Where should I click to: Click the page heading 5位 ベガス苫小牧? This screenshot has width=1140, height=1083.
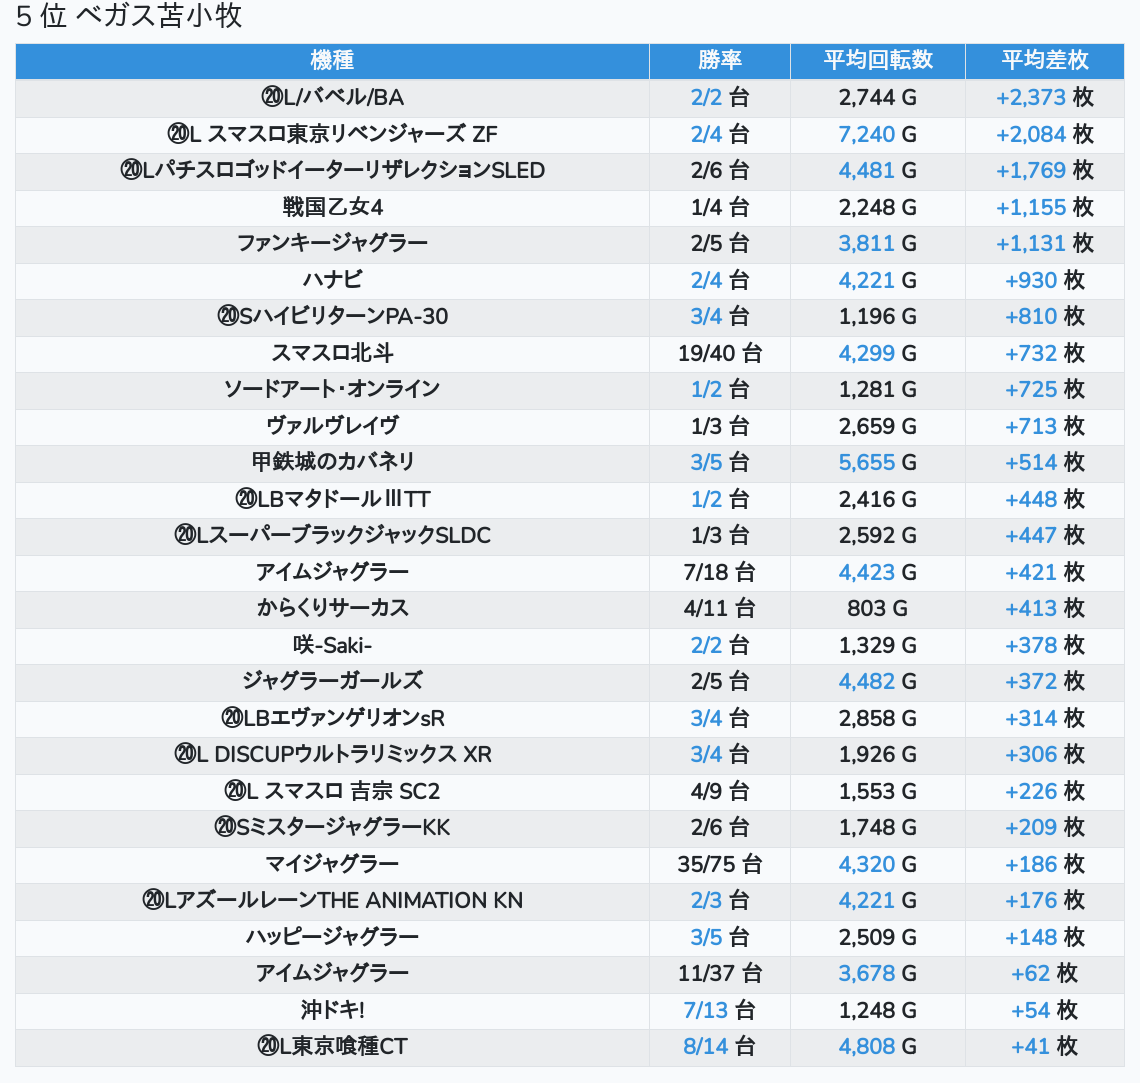click(x=130, y=17)
